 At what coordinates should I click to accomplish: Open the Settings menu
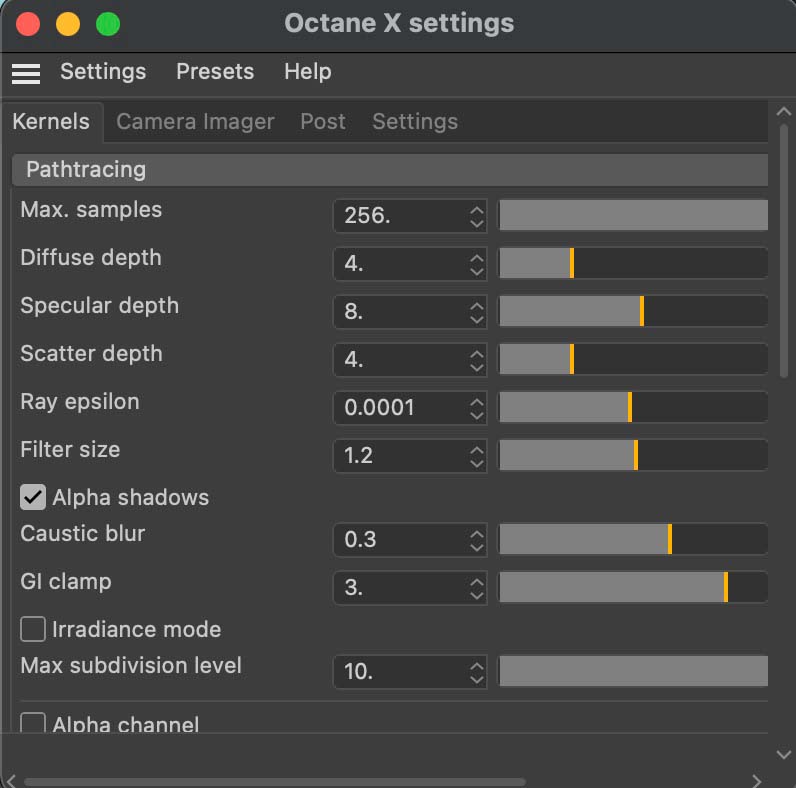(103, 72)
